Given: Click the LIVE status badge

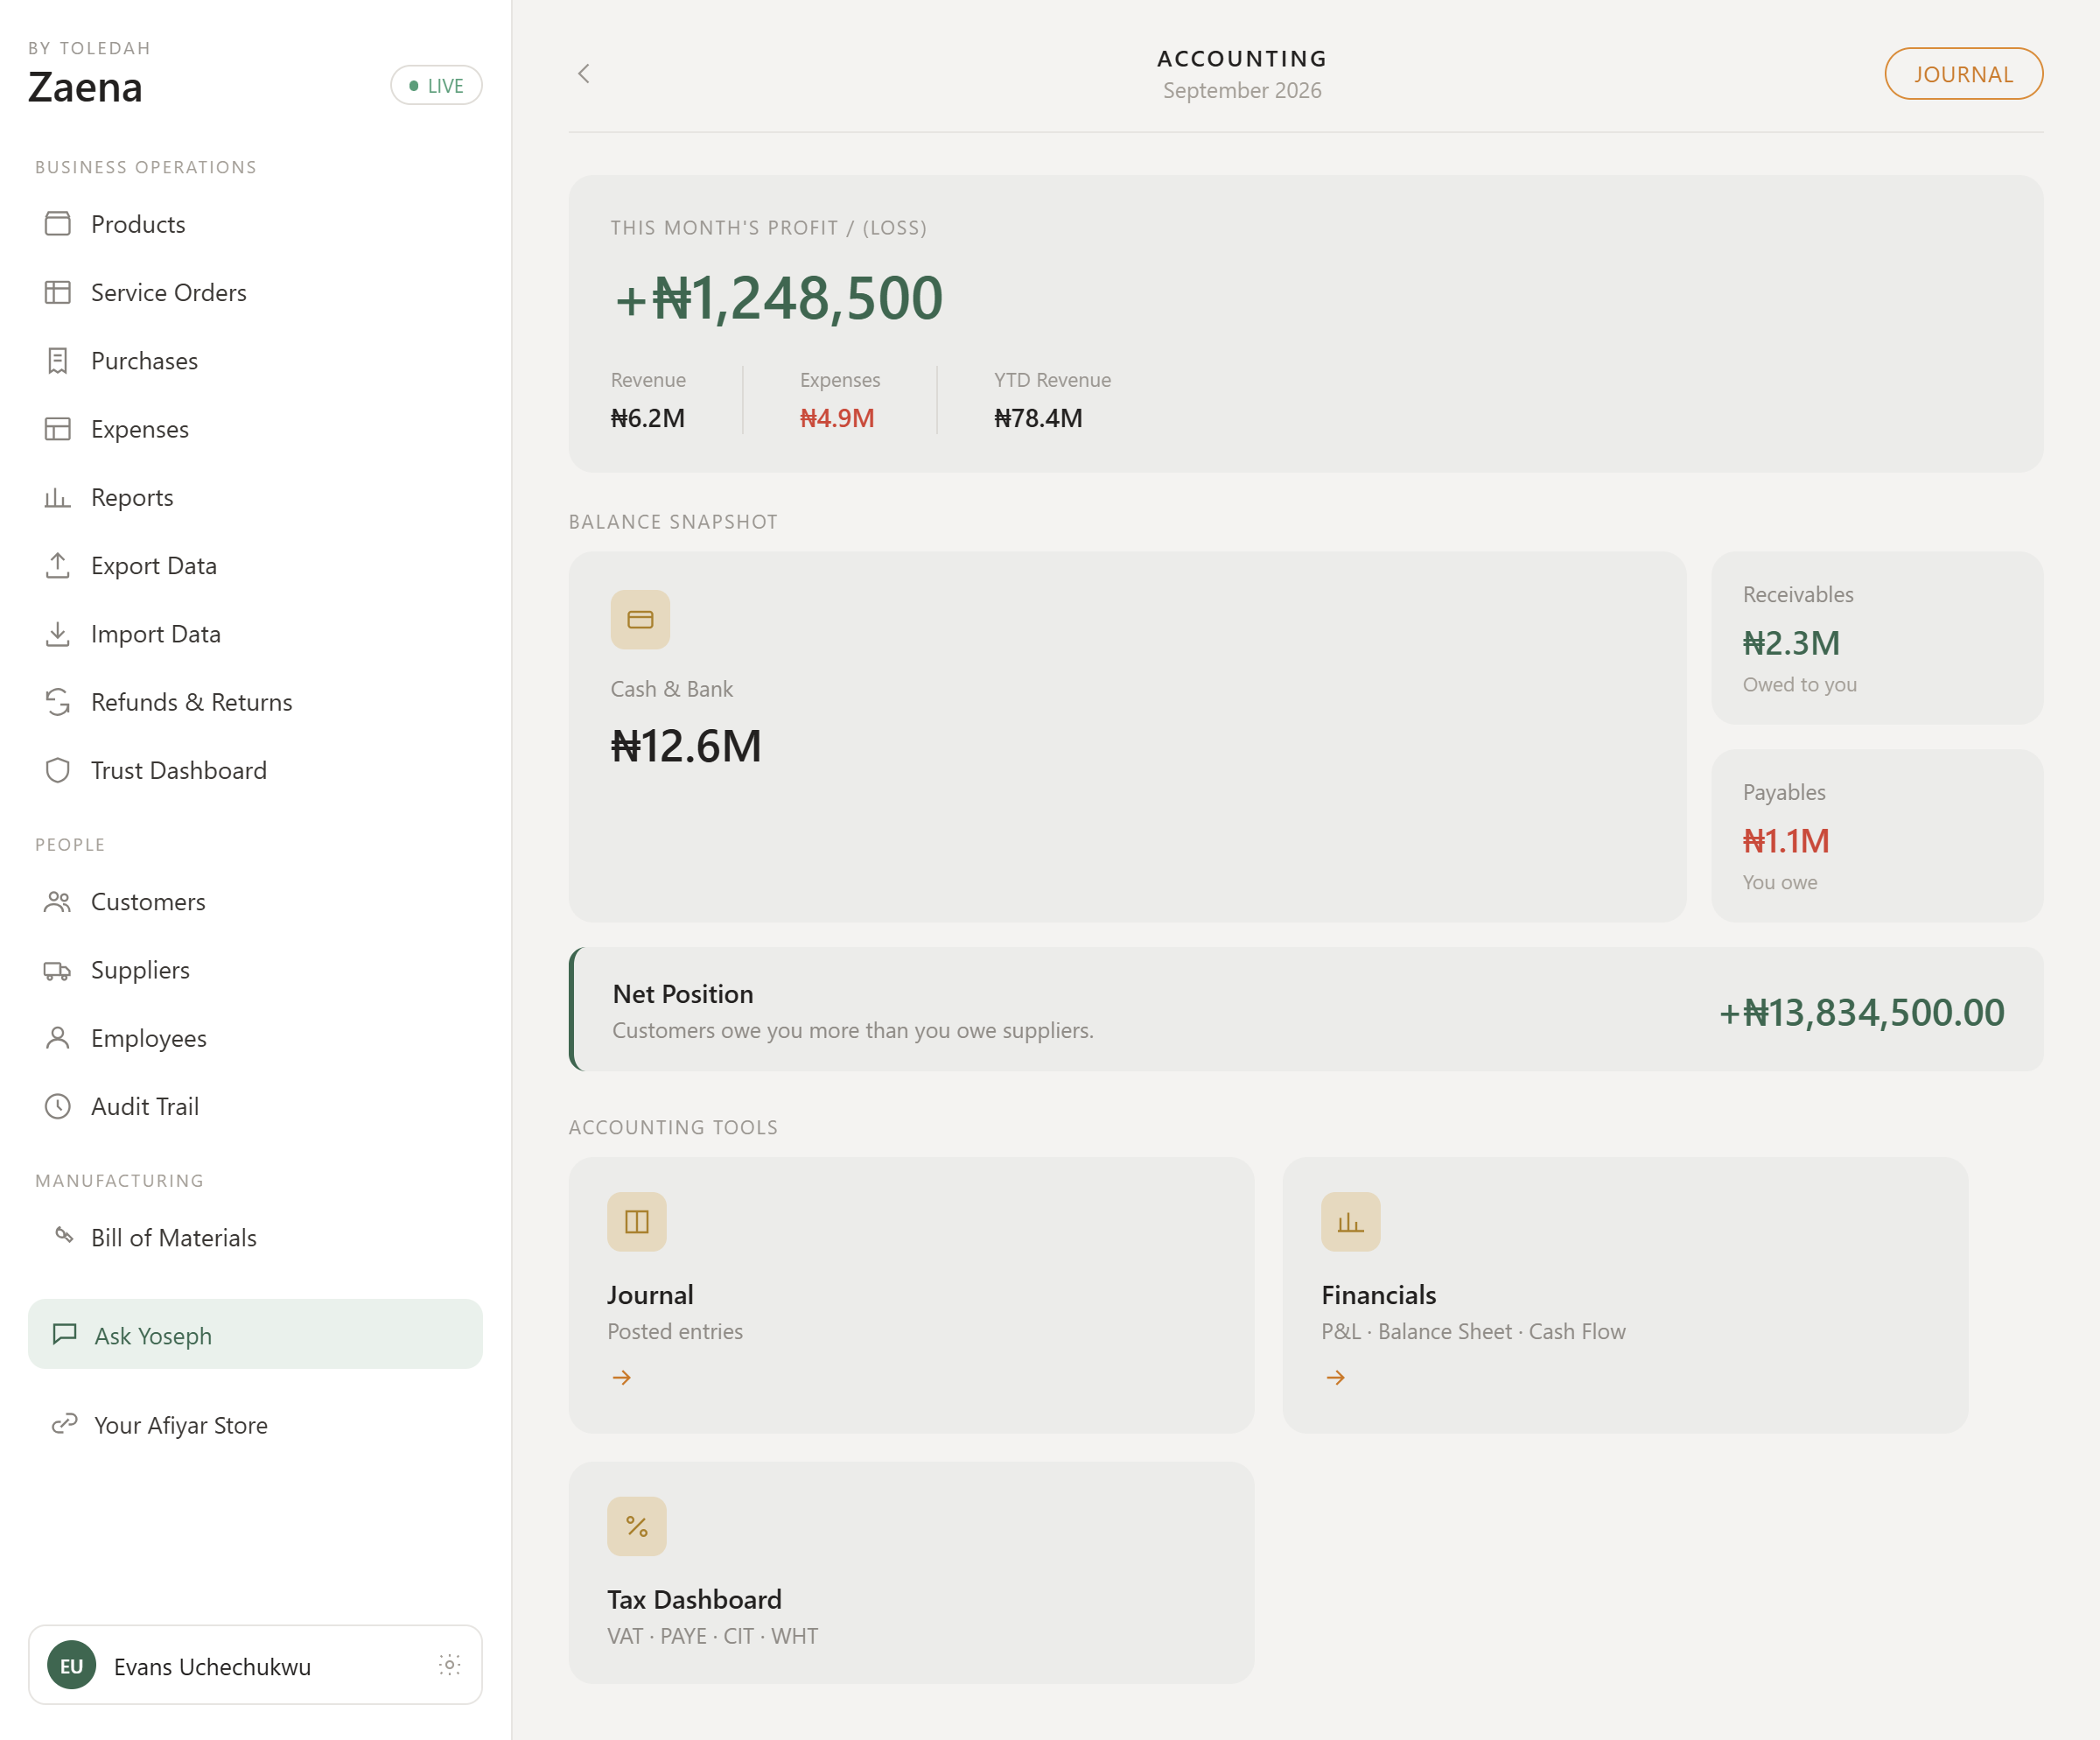Looking at the screenshot, I should coord(436,86).
